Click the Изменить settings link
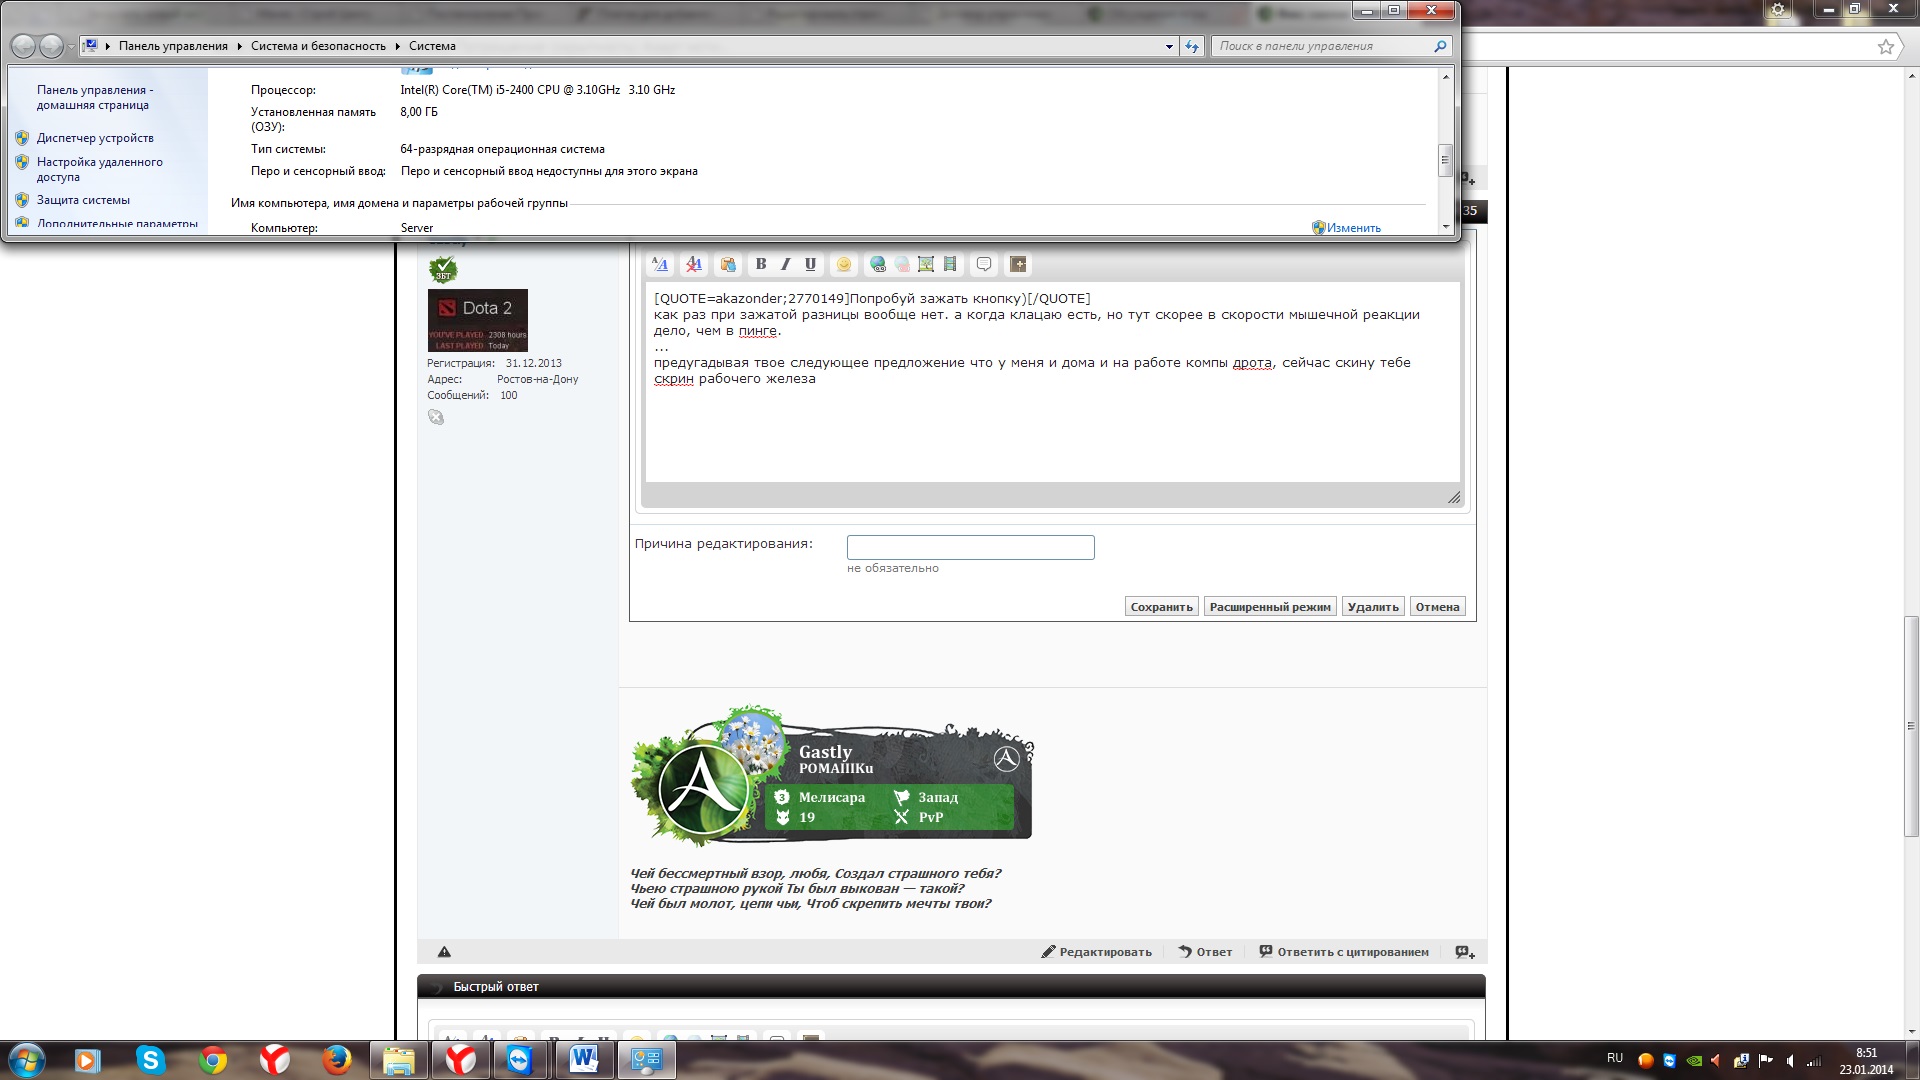1920x1080 pixels. click(x=1353, y=228)
